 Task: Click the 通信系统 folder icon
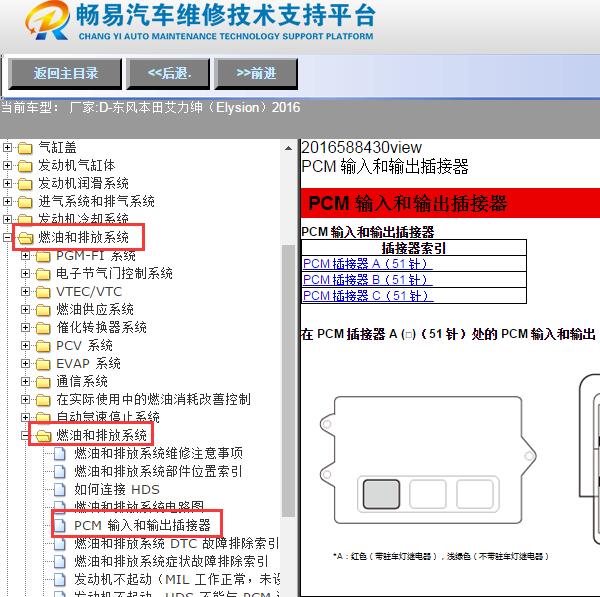point(43,382)
